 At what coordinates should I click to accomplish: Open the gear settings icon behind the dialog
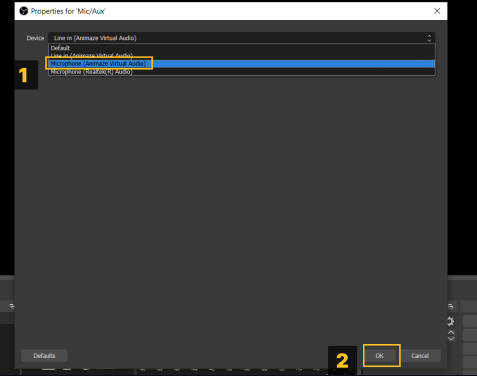point(451,321)
